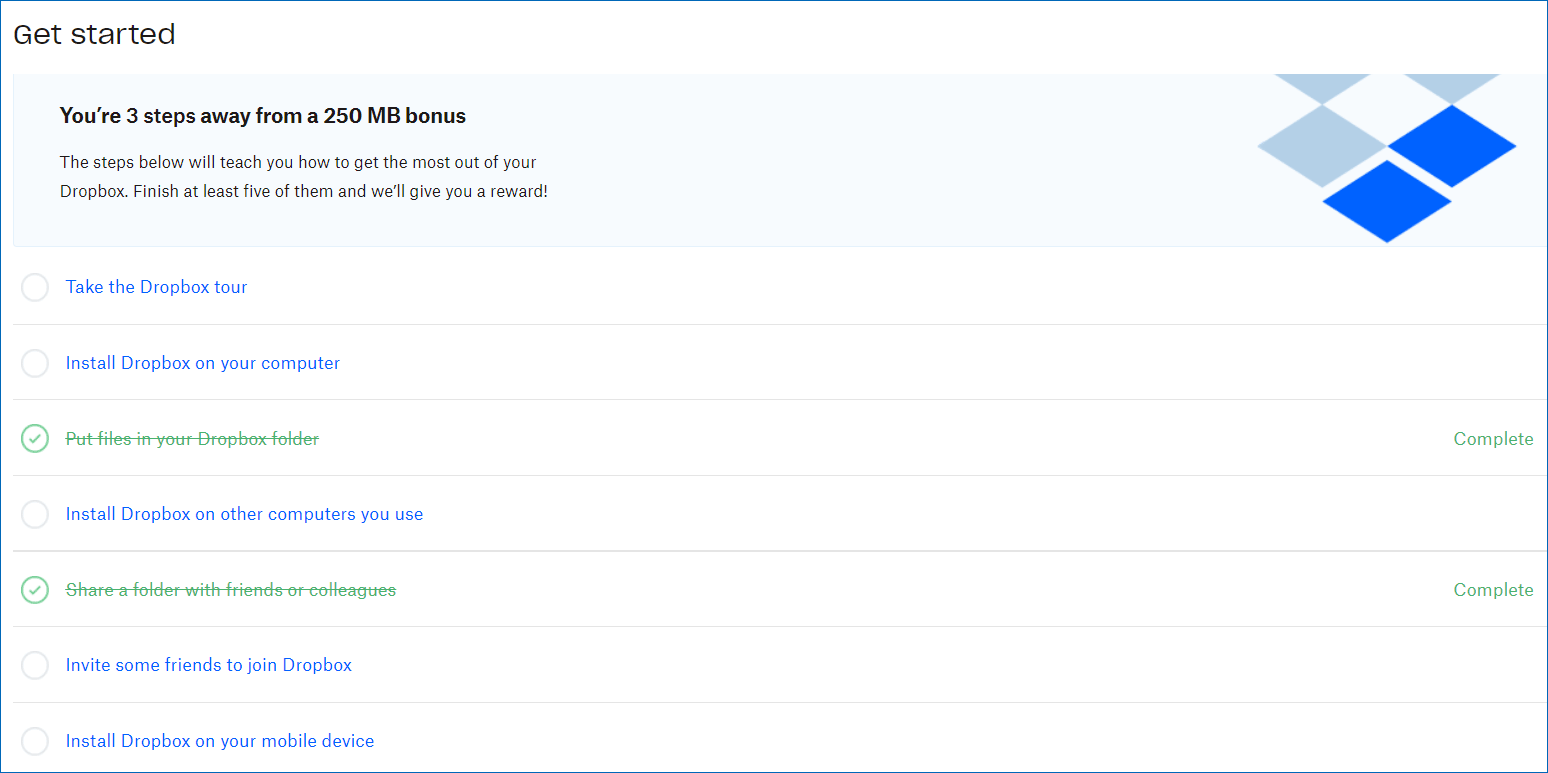Open 'Install Dropbox on other computers you use'
Viewport: 1548px width, 773px height.
coord(244,514)
